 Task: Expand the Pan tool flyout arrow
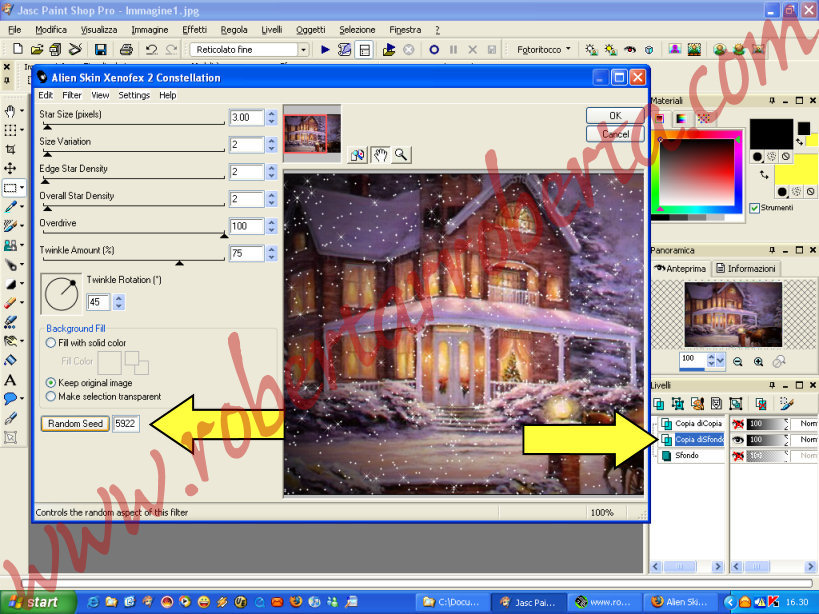(x=22, y=111)
